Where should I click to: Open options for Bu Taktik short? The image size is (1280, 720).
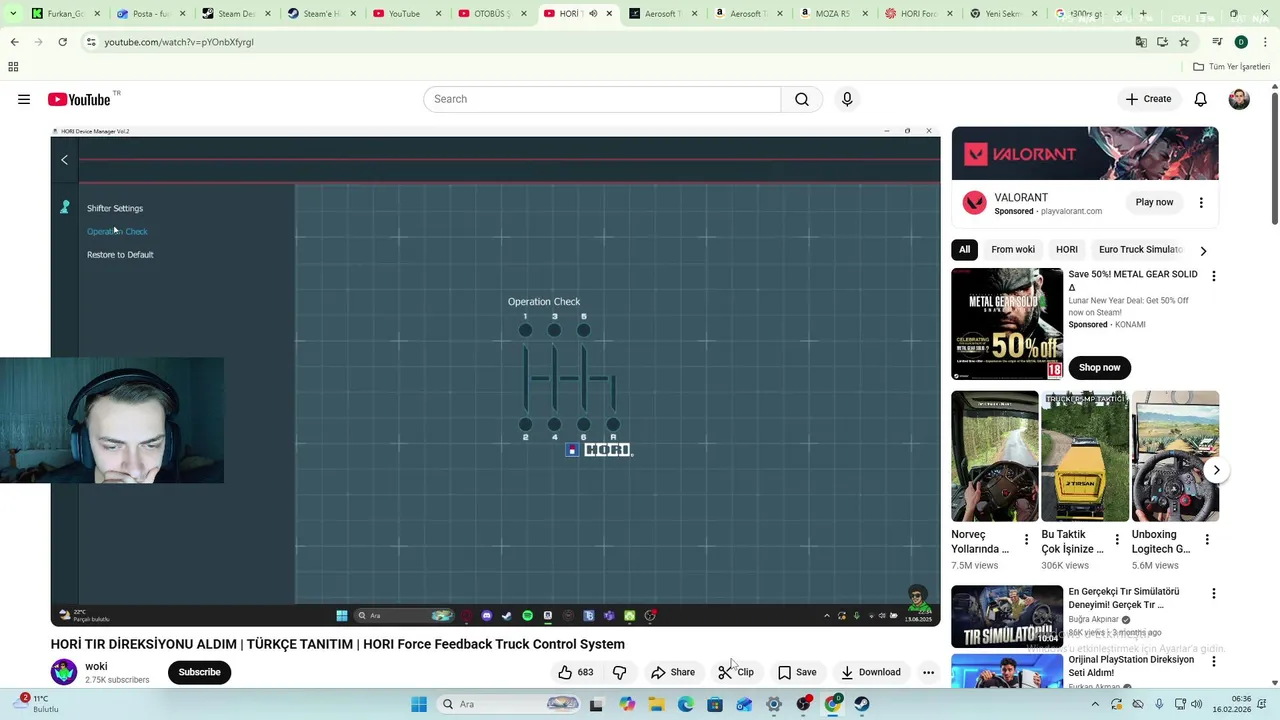pos(1117,540)
